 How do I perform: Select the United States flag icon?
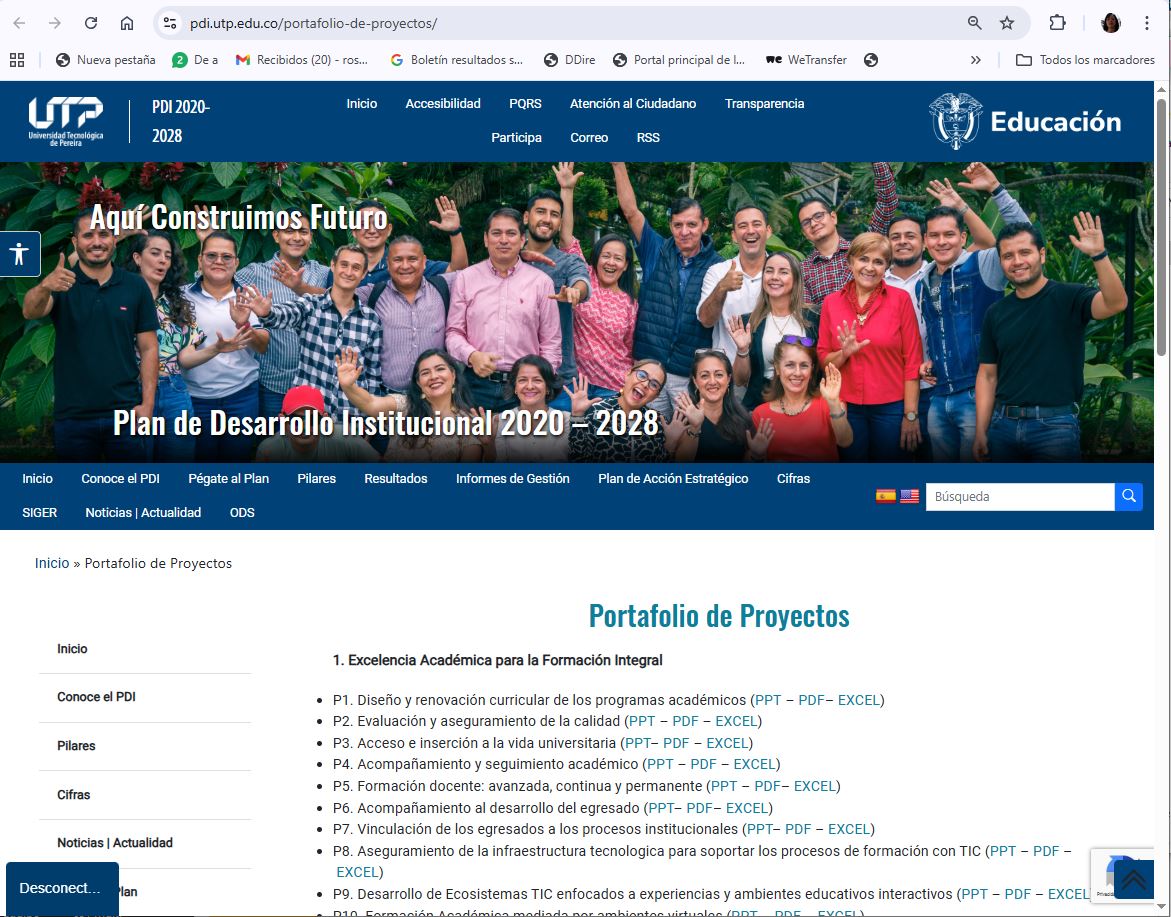tap(909, 496)
